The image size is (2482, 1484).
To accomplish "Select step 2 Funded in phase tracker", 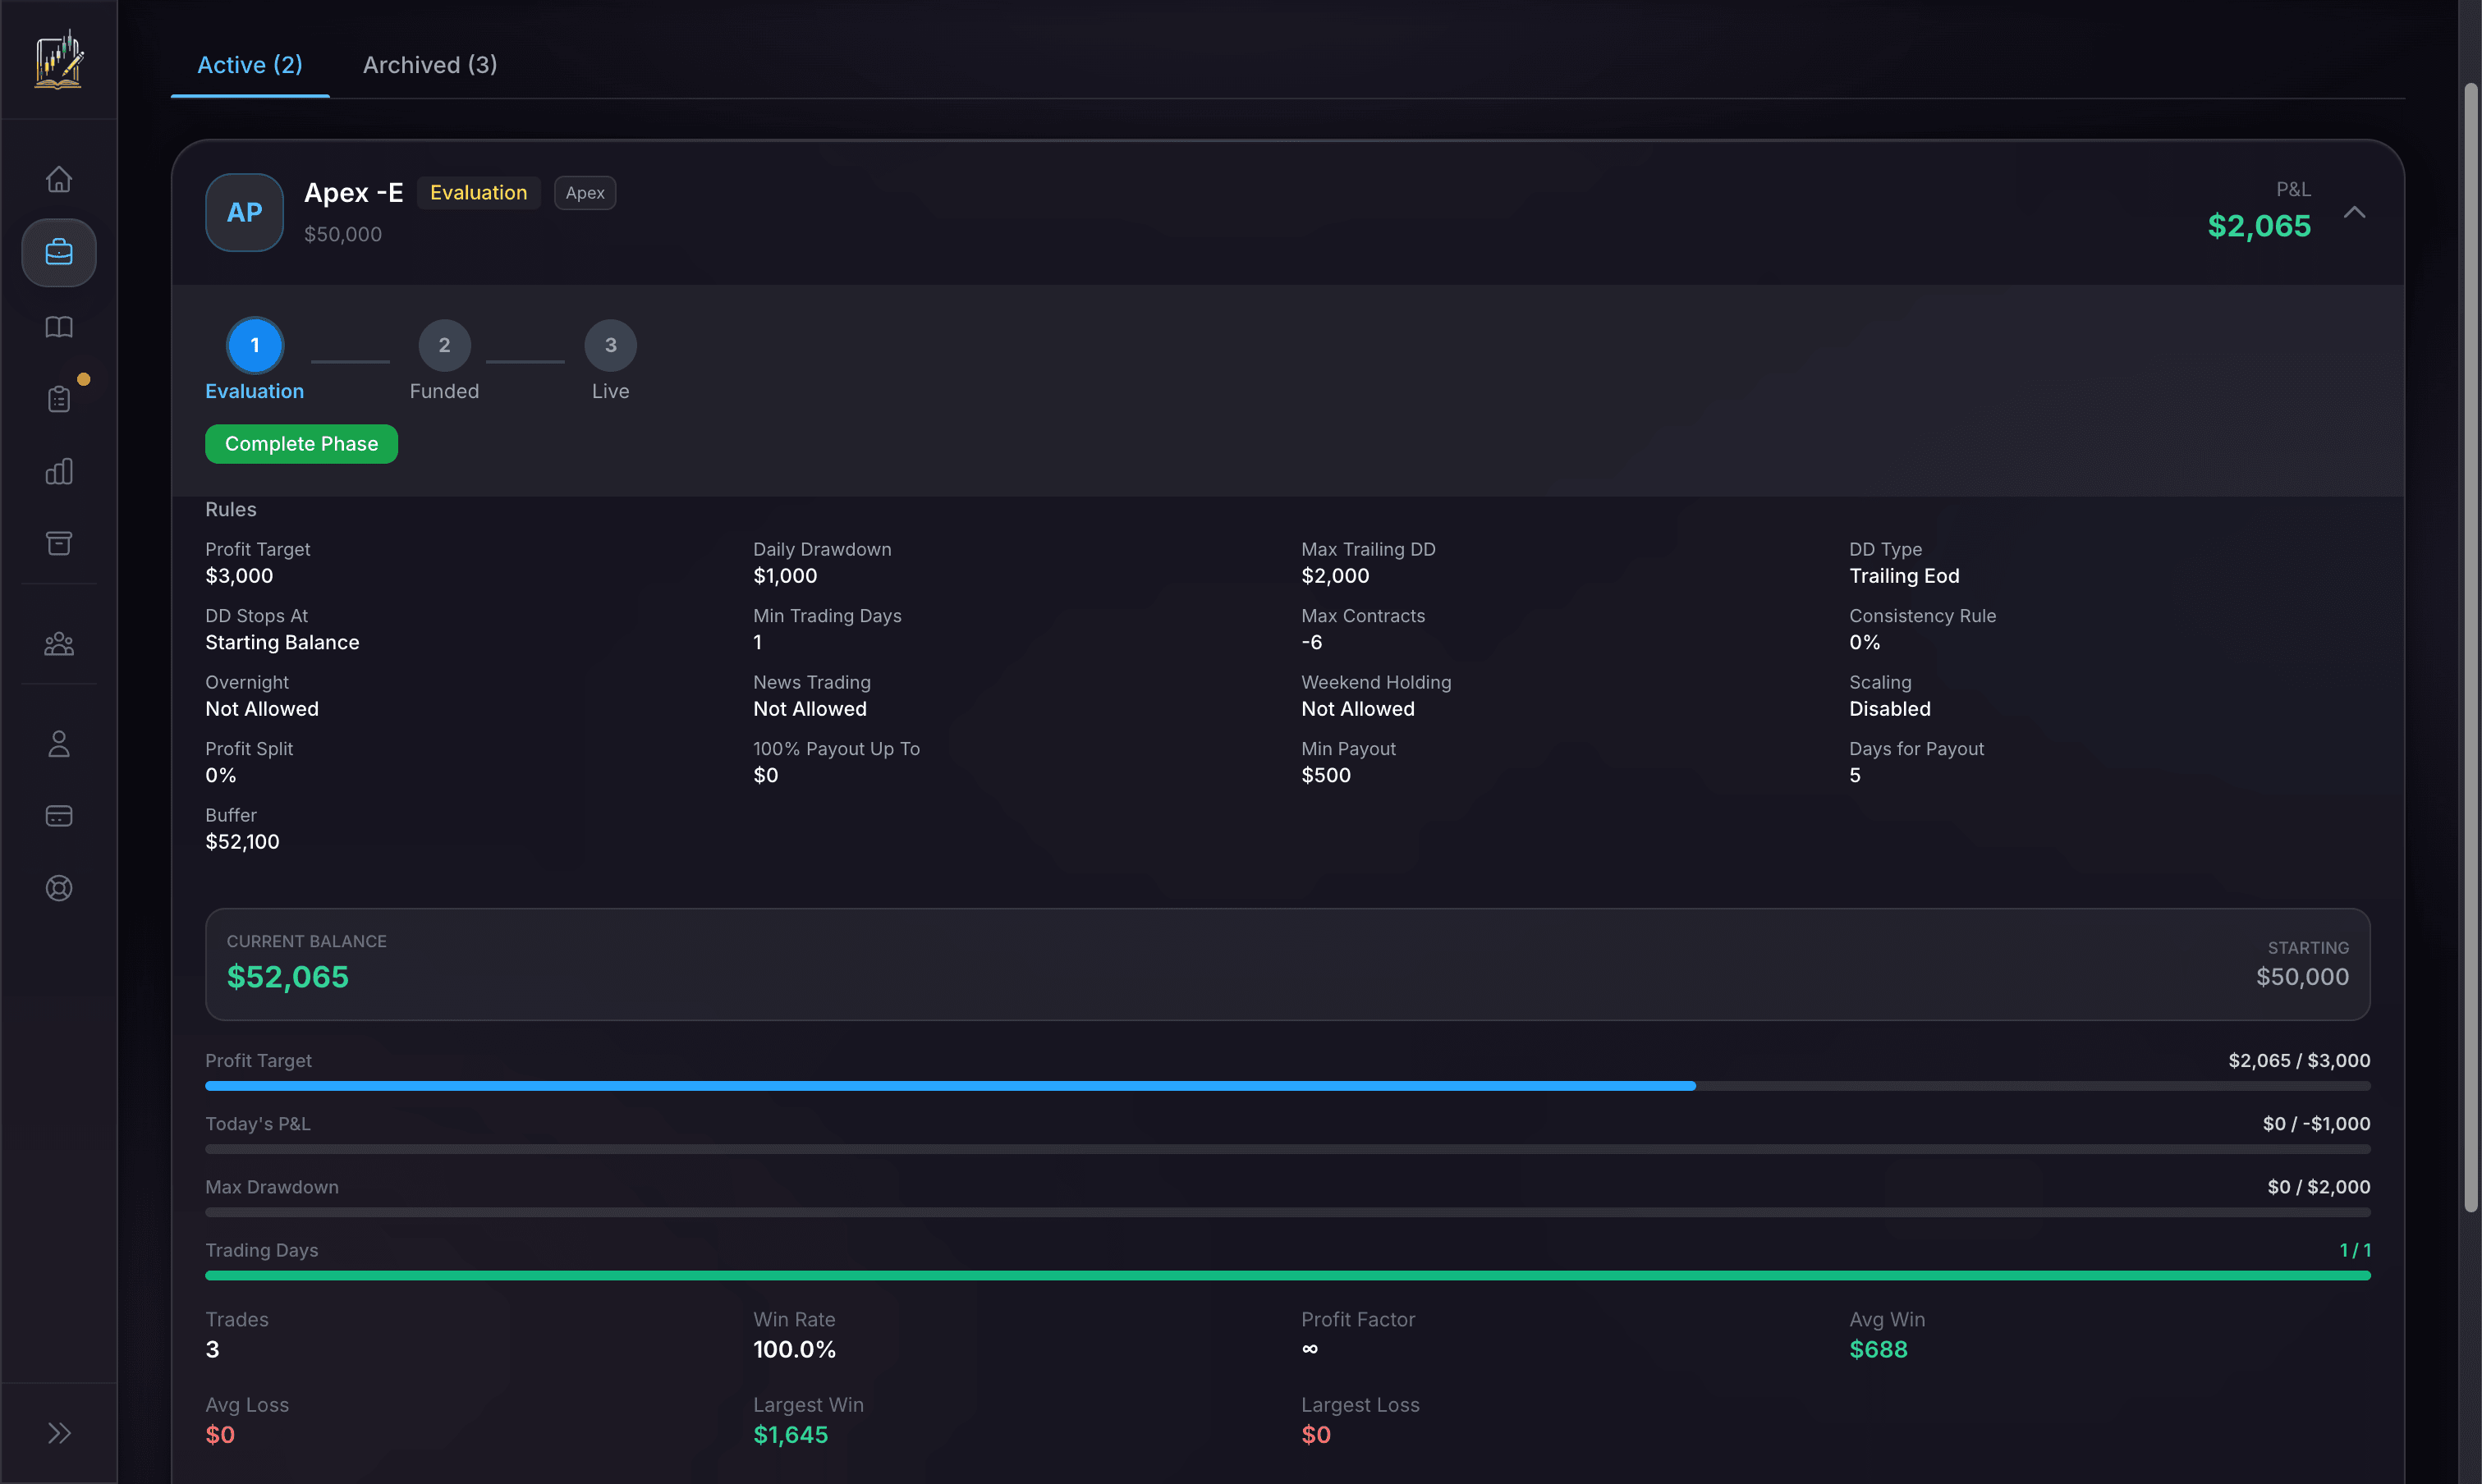I will click(x=444, y=345).
